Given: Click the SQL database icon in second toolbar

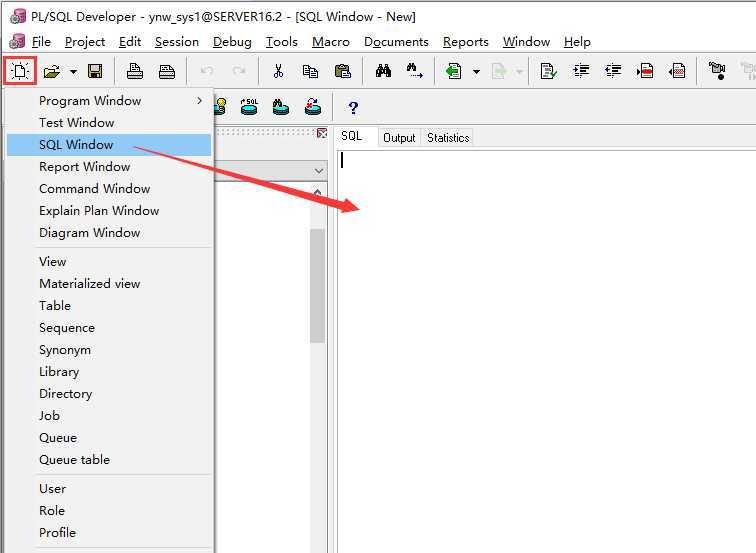Looking at the screenshot, I should coord(249,107).
